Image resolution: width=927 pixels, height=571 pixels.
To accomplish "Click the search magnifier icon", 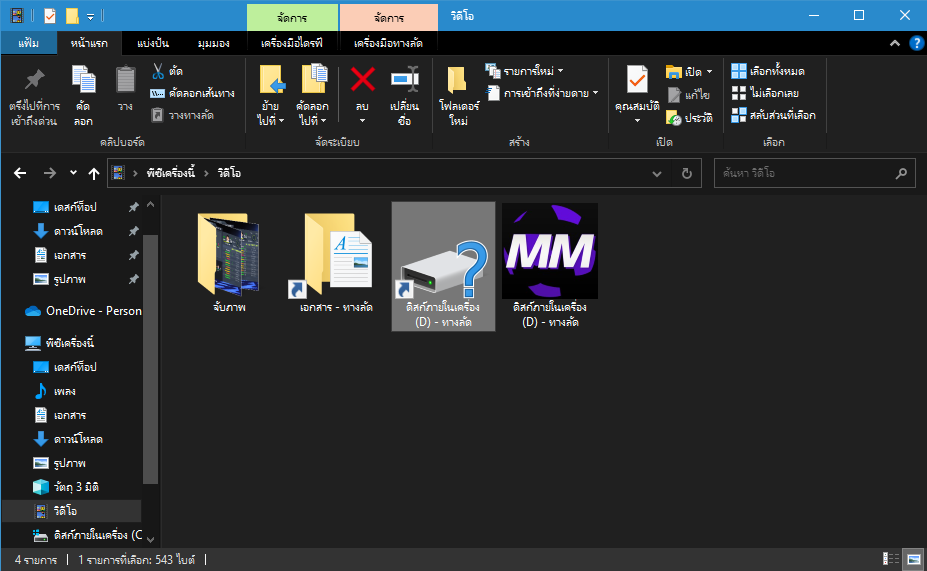I will (x=901, y=173).
